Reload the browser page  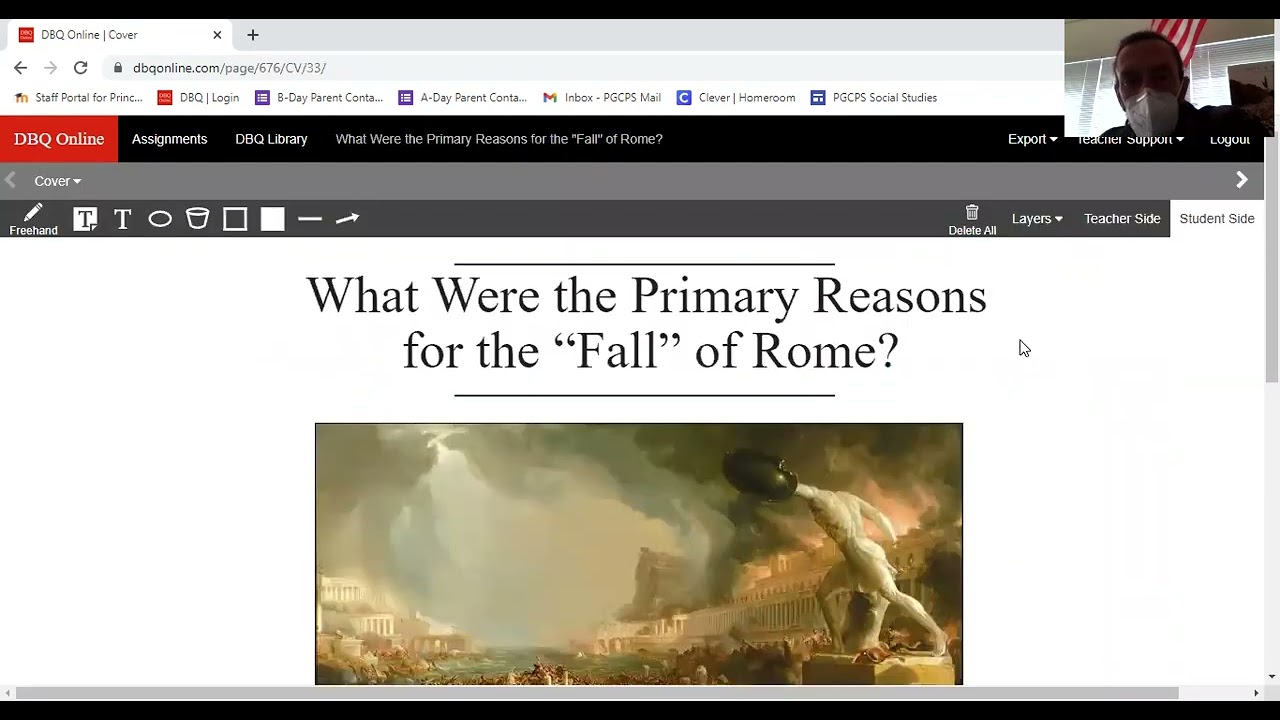point(81,68)
